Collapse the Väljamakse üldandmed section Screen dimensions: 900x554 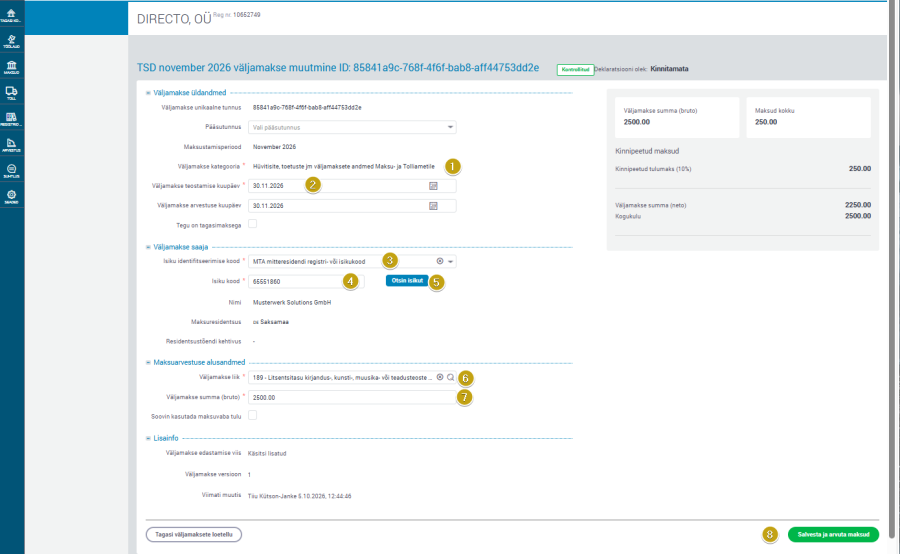pos(148,93)
